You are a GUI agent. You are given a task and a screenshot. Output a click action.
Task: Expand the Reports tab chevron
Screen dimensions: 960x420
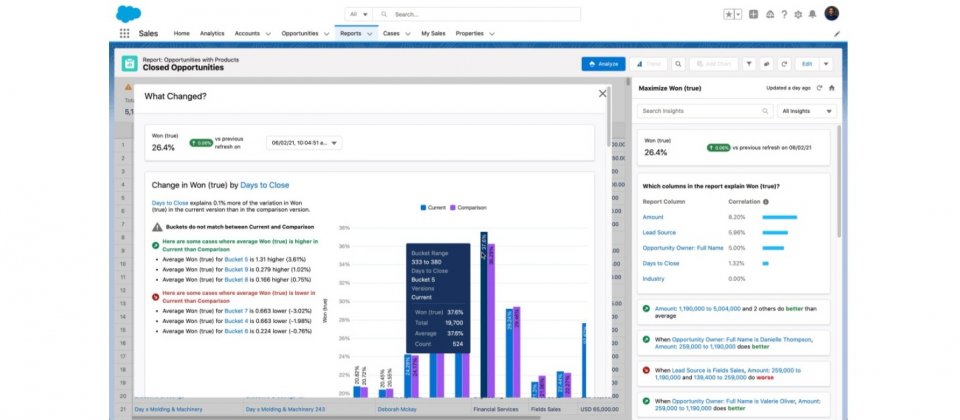pos(370,34)
